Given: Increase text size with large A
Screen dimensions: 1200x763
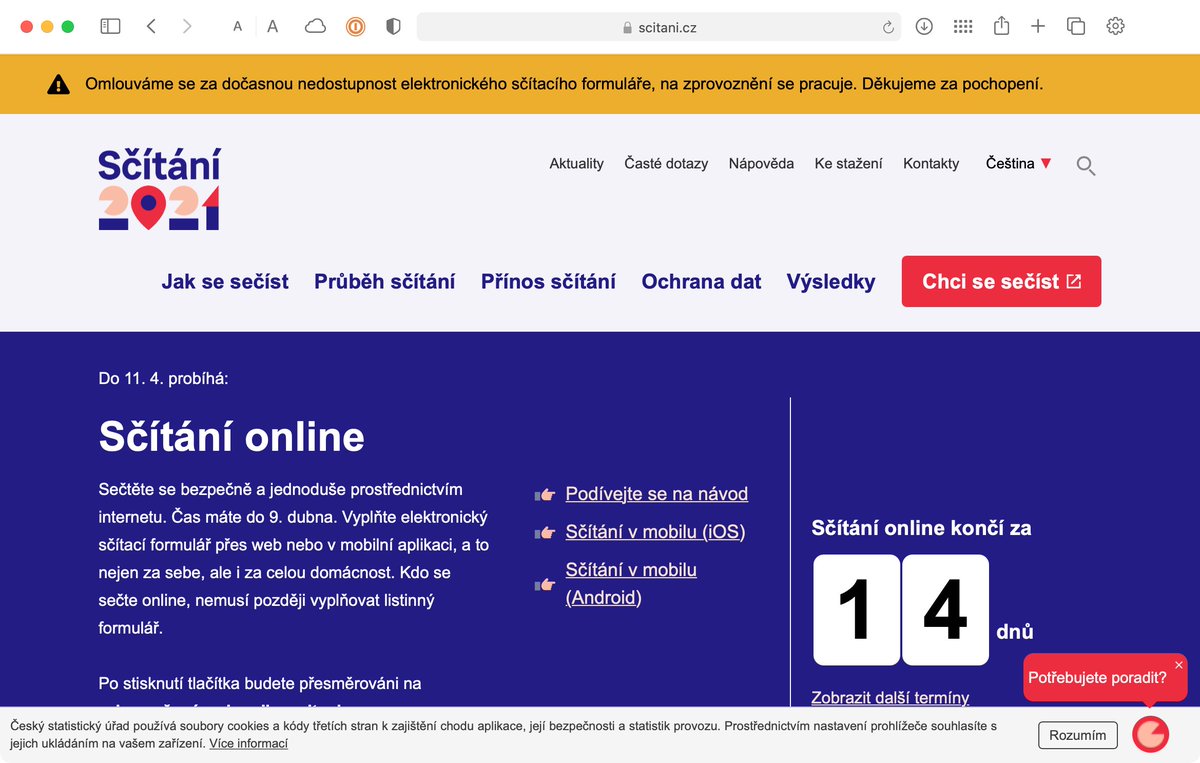Looking at the screenshot, I should [273, 27].
